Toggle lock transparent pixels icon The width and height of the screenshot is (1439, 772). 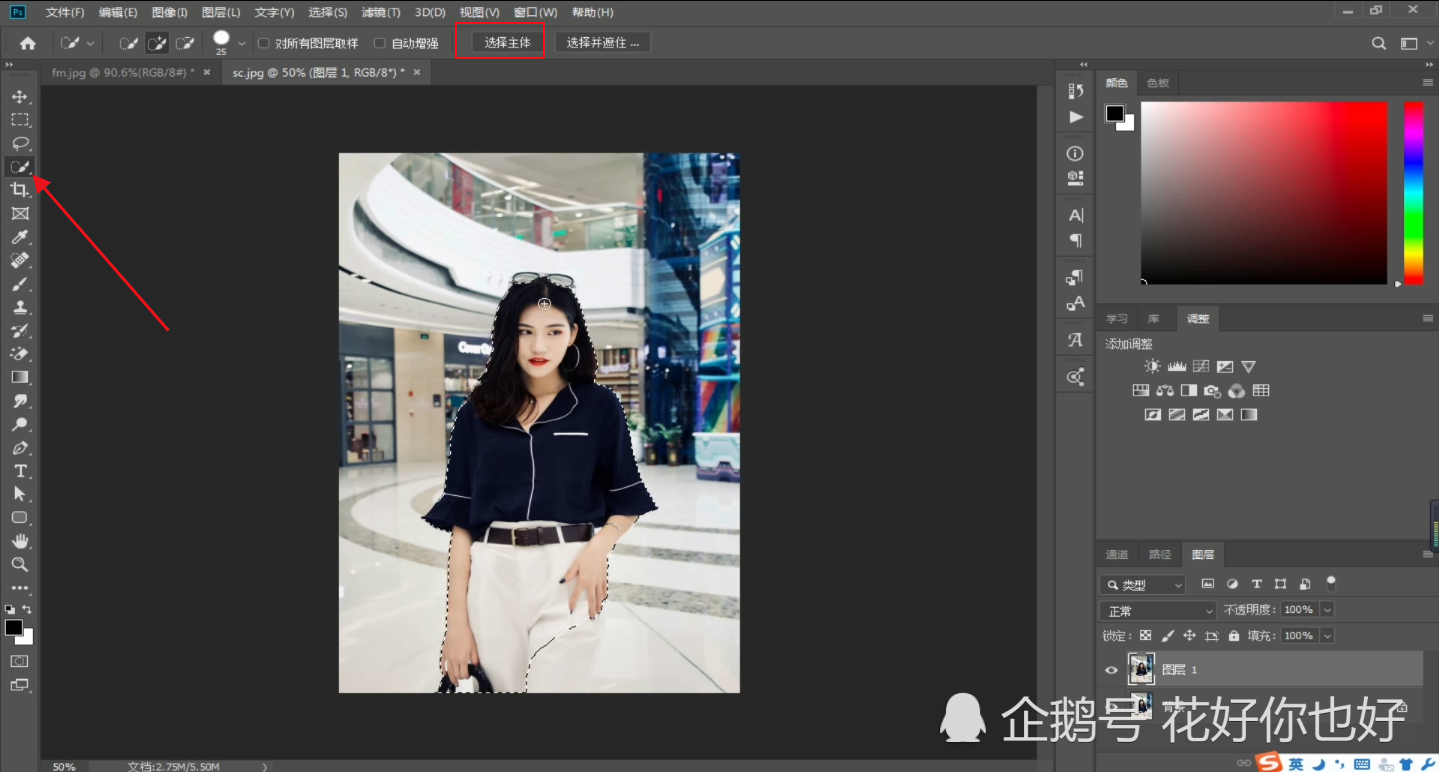(x=1145, y=636)
